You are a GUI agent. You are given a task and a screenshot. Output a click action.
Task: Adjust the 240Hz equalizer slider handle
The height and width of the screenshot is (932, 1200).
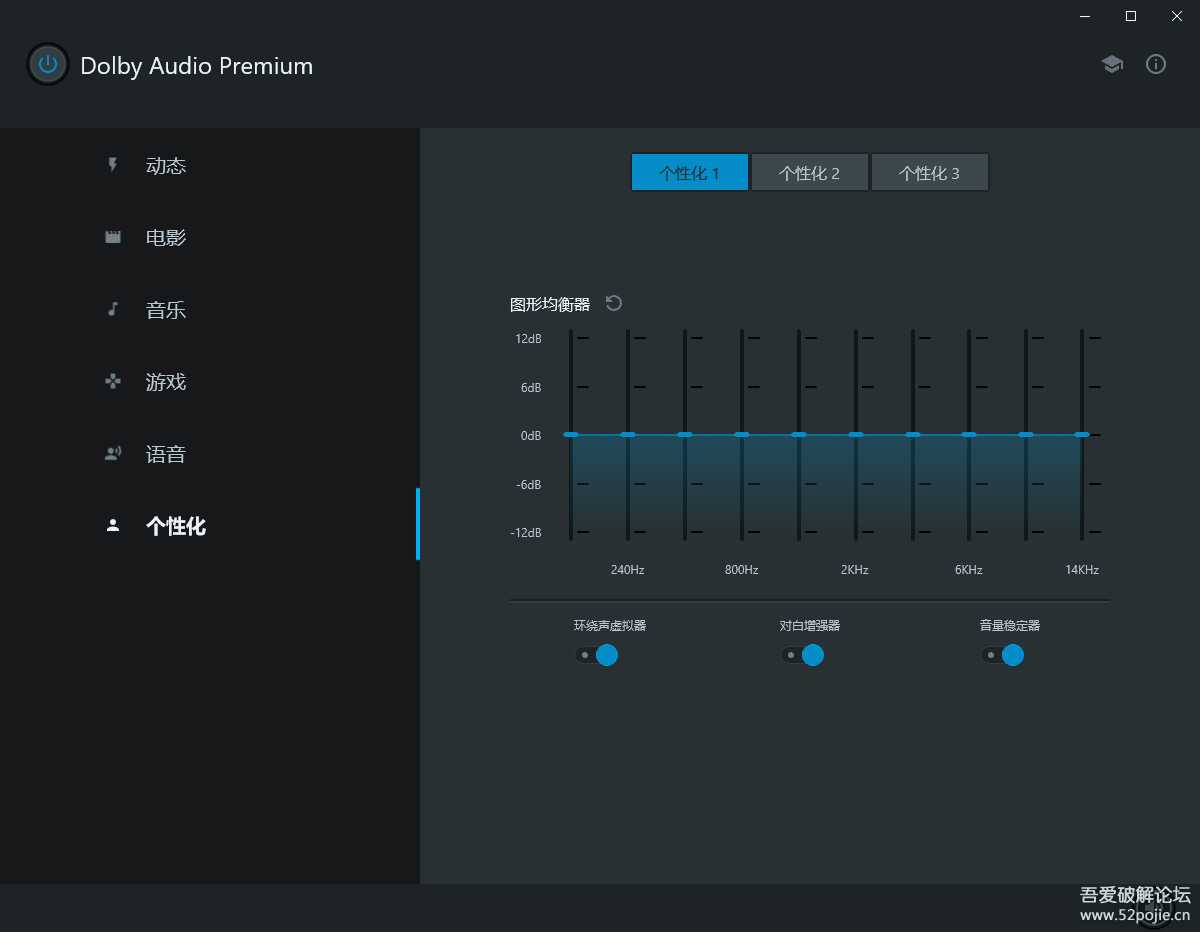click(627, 434)
